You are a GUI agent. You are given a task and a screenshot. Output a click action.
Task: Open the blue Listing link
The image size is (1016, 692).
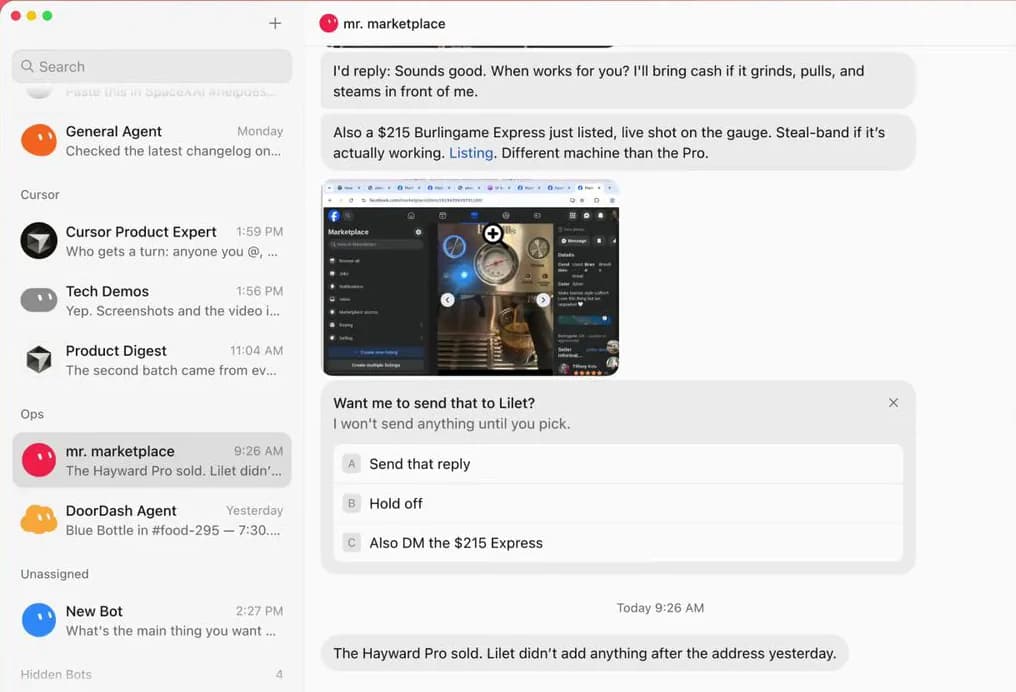[x=471, y=153]
